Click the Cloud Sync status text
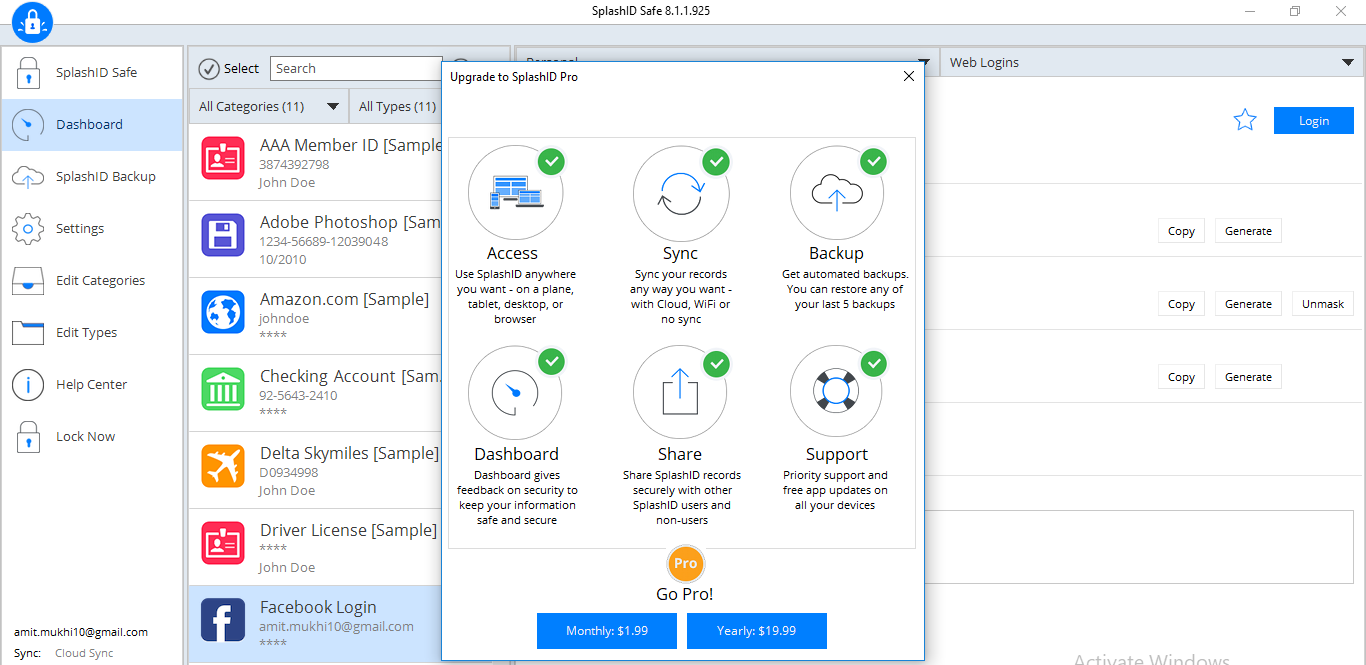This screenshot has width=1366, height=665. point(84,653)
